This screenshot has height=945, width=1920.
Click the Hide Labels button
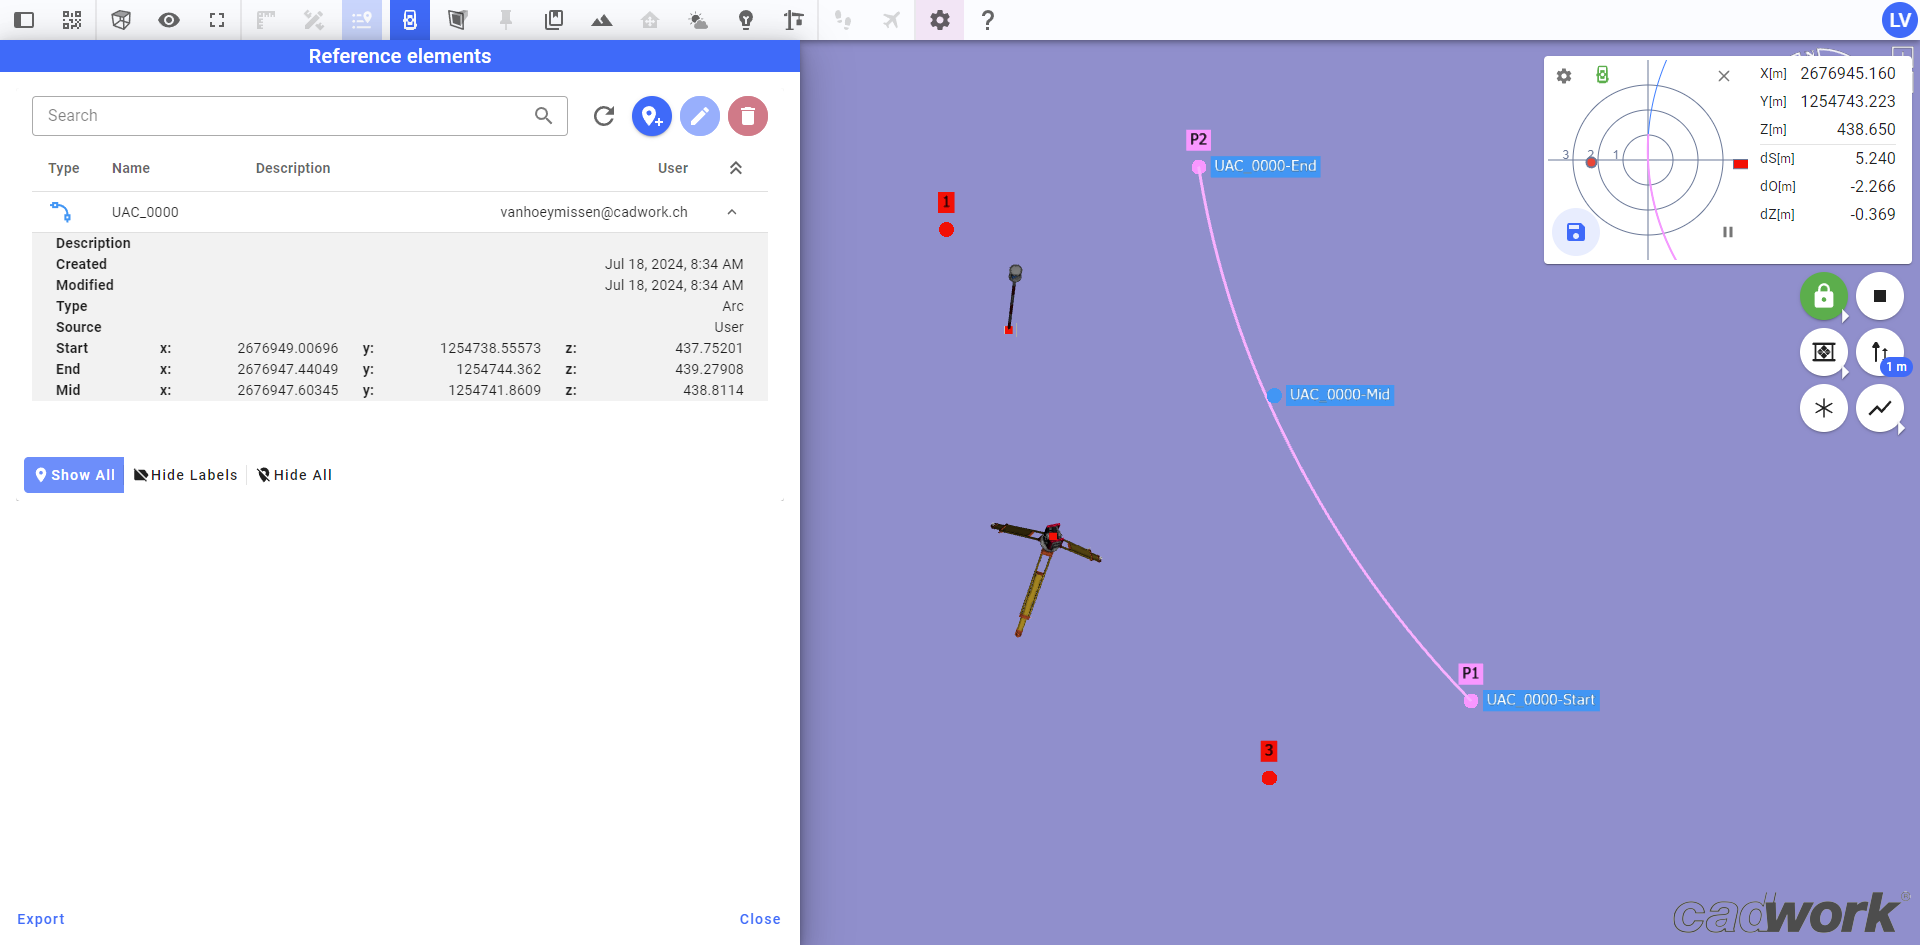tap(186, 475)
